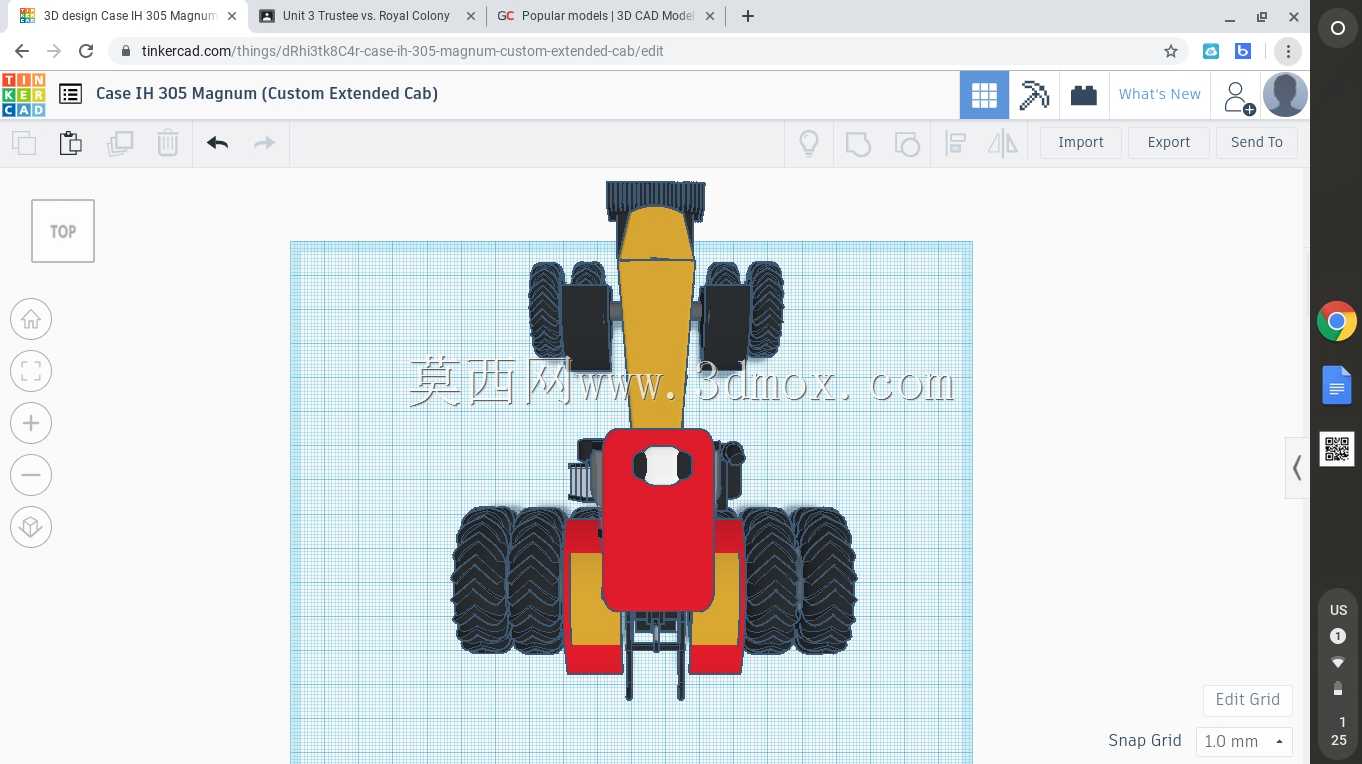Open the Snap Grid 1.0 mm dropdown

pos(1244,742)
